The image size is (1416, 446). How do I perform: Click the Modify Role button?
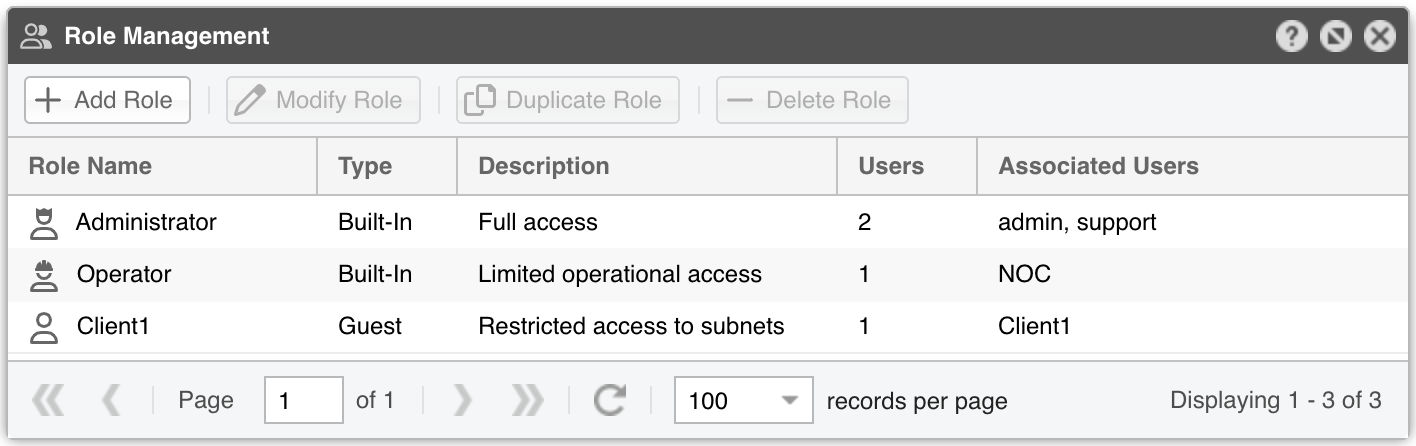click(323, 100)
